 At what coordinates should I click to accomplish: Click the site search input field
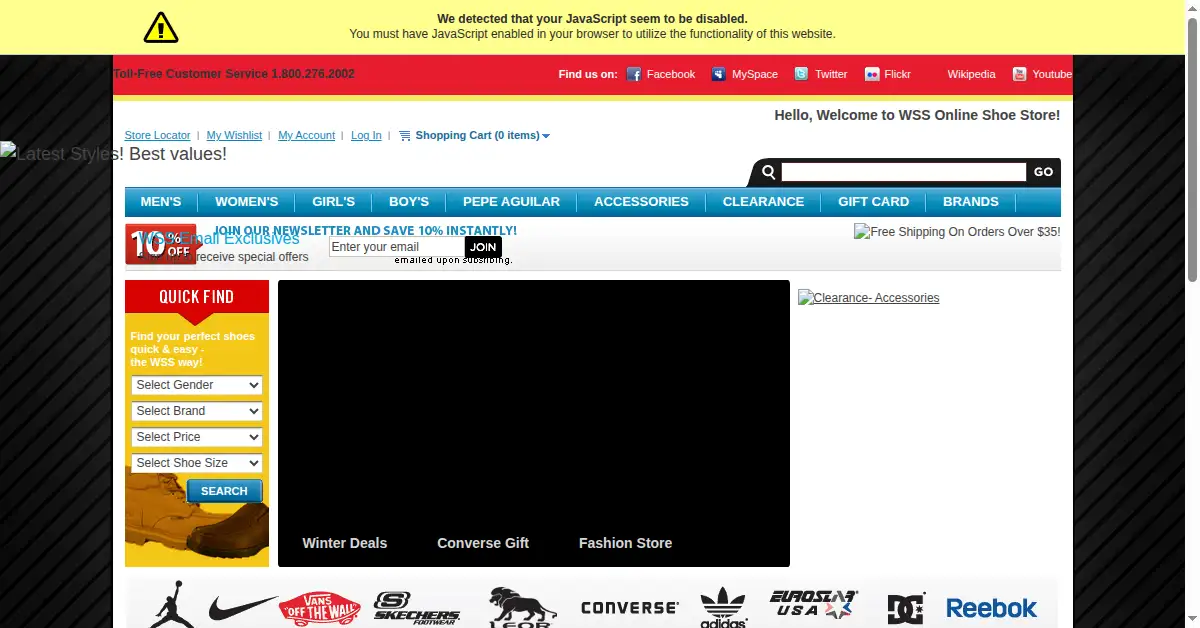(904, 172)
